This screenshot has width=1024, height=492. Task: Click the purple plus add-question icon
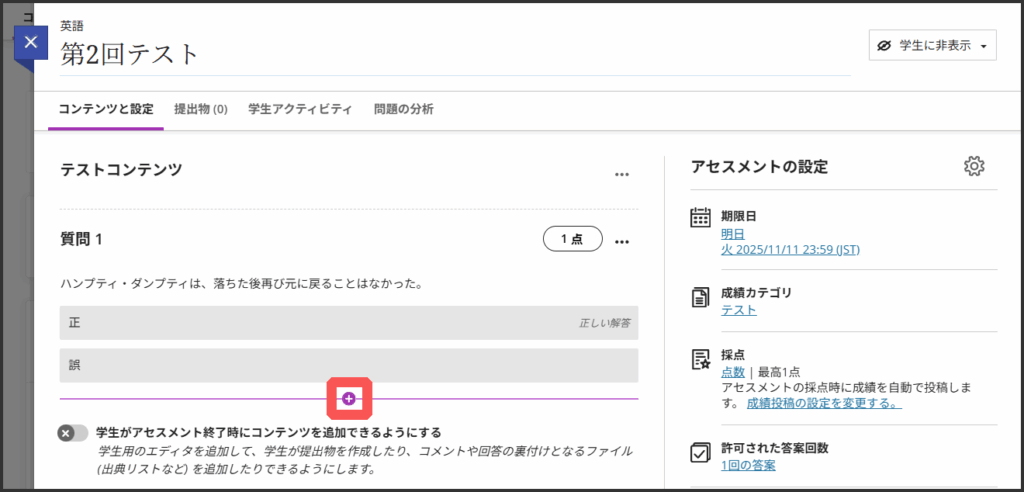[348, 399]
